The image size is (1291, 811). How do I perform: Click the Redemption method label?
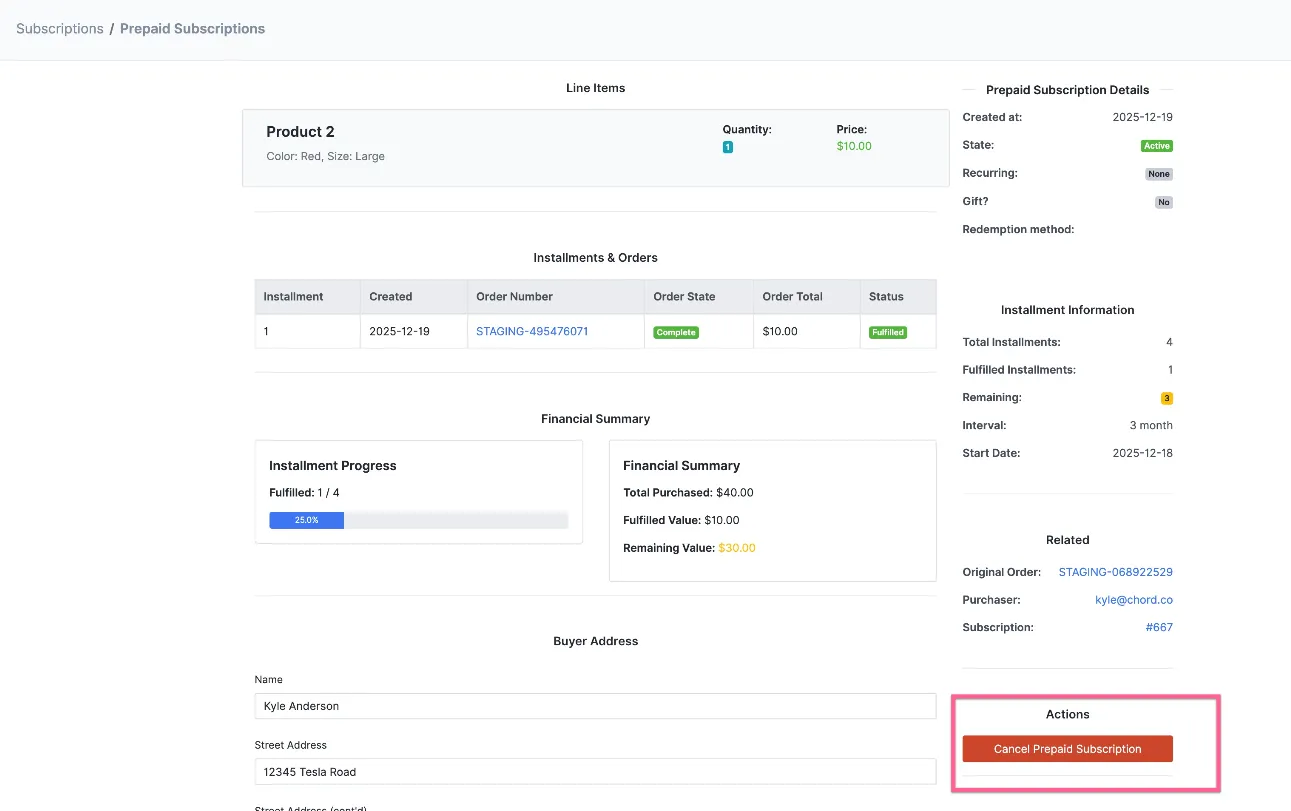[x=1018, y=229]
